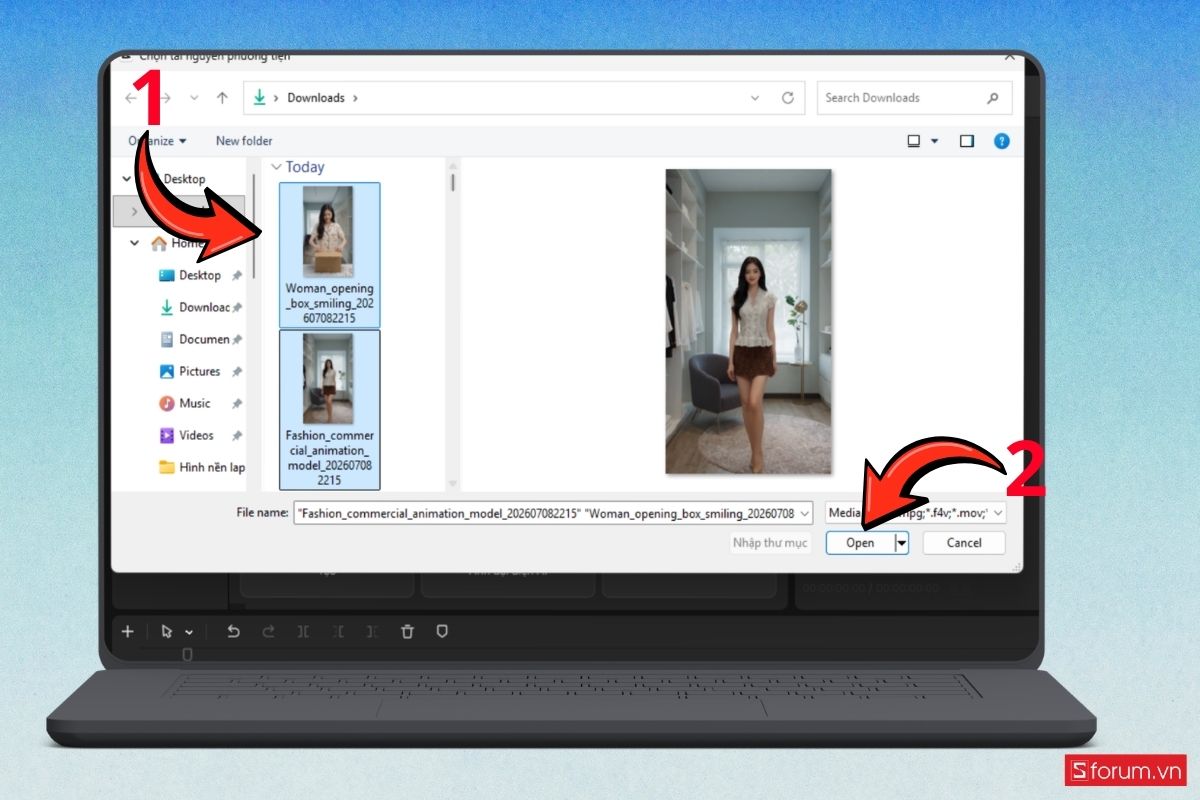Click the Open button
Image resolution: width=1200 pixels, height=800 pixels.
coord(860,543)
